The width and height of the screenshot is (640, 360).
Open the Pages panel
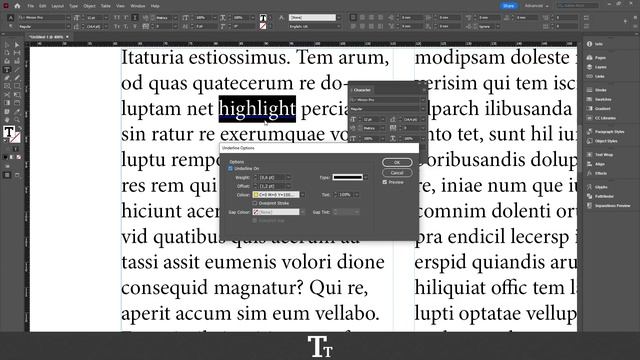pos(596,58)
